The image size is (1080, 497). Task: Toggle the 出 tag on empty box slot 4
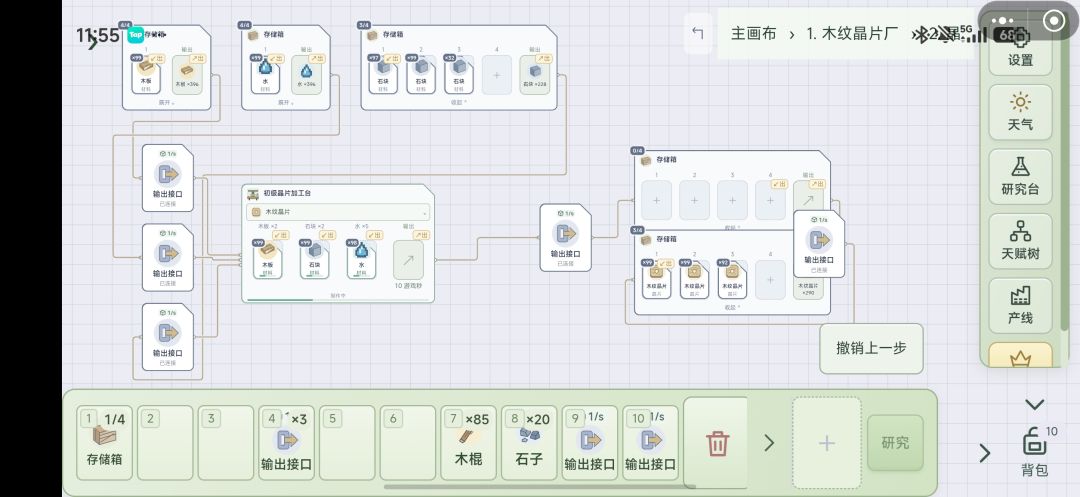(779, 184)
